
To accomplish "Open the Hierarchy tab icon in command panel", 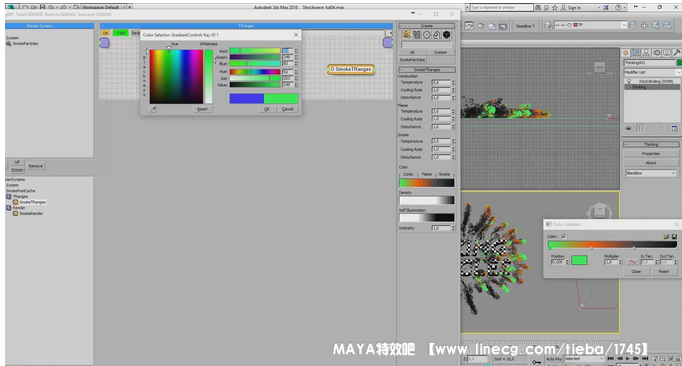I will [646, 53].
